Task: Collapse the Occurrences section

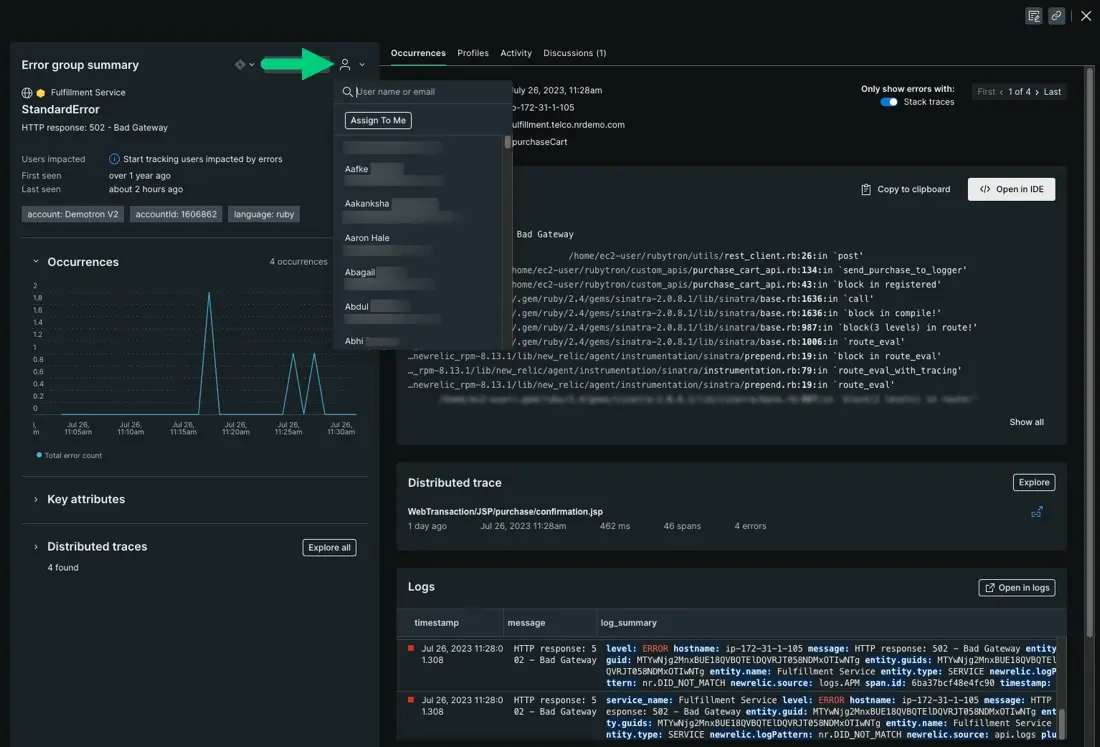Action: coord(36,262)
